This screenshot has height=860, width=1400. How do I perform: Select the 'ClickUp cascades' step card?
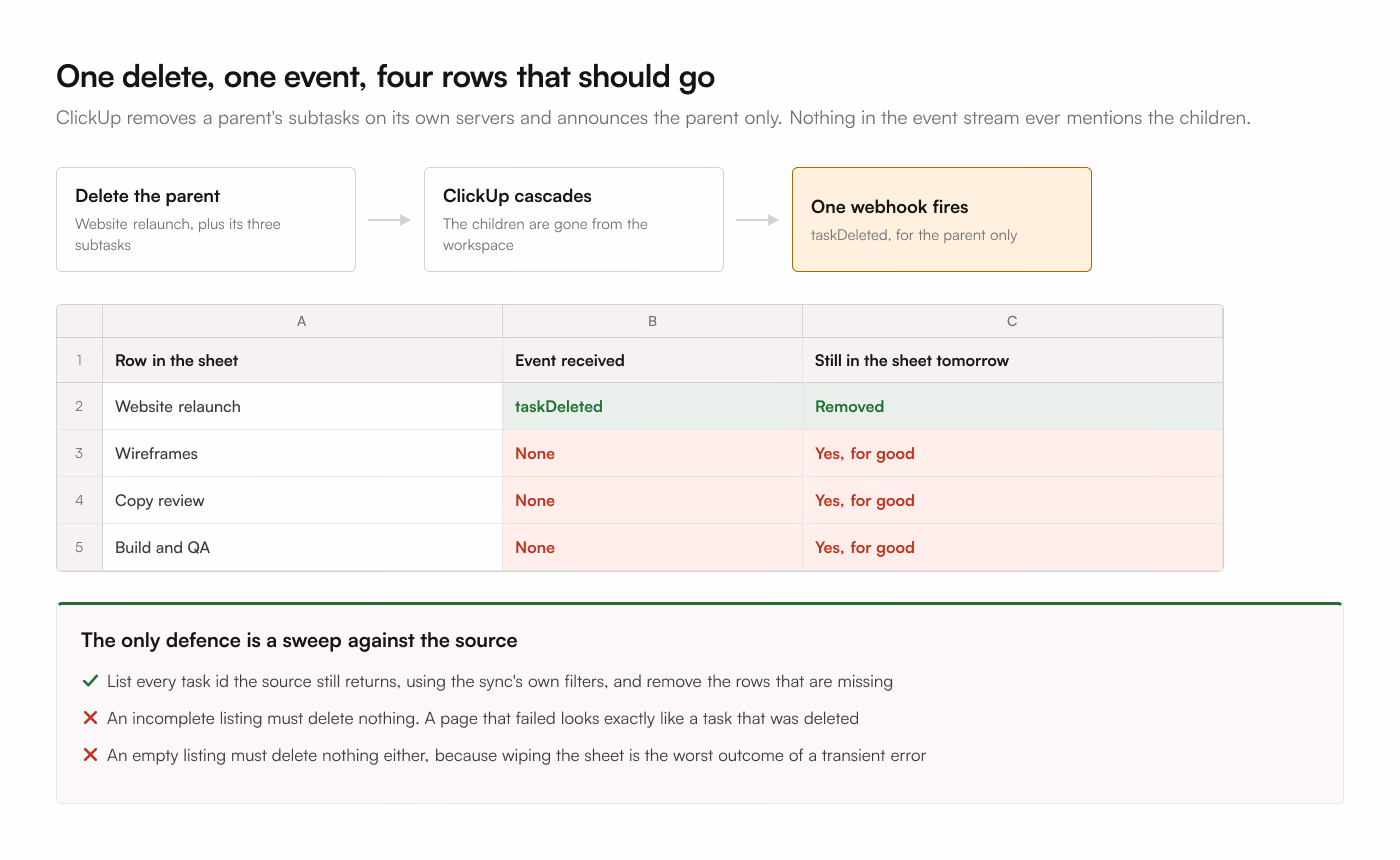coord(574,220)
